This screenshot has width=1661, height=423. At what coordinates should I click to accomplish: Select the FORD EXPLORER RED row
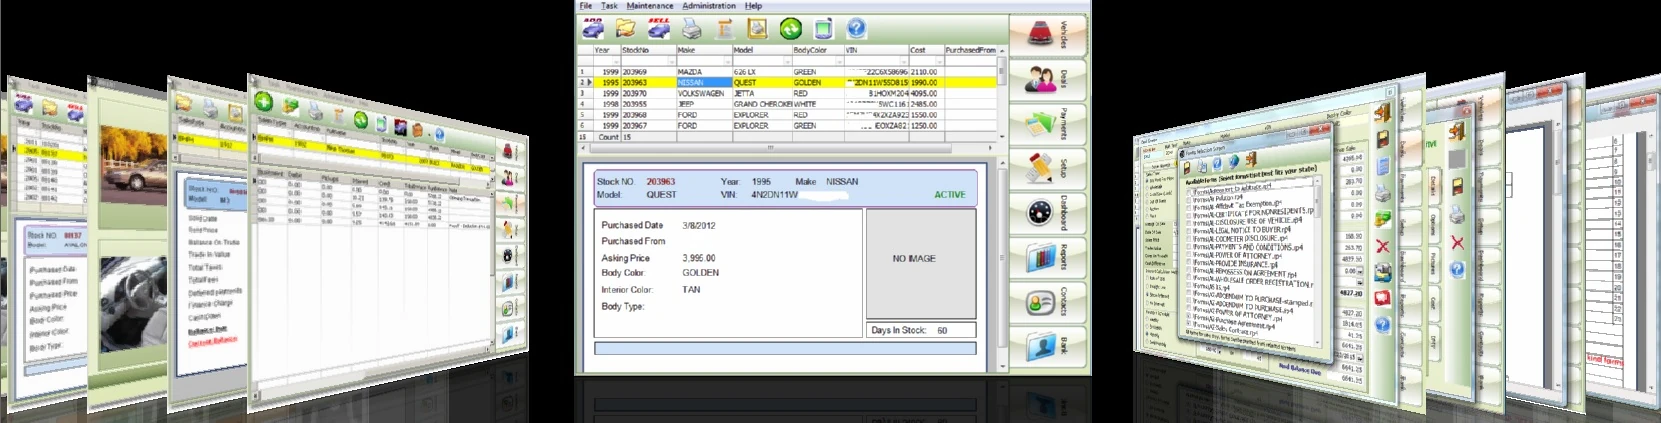787,115
